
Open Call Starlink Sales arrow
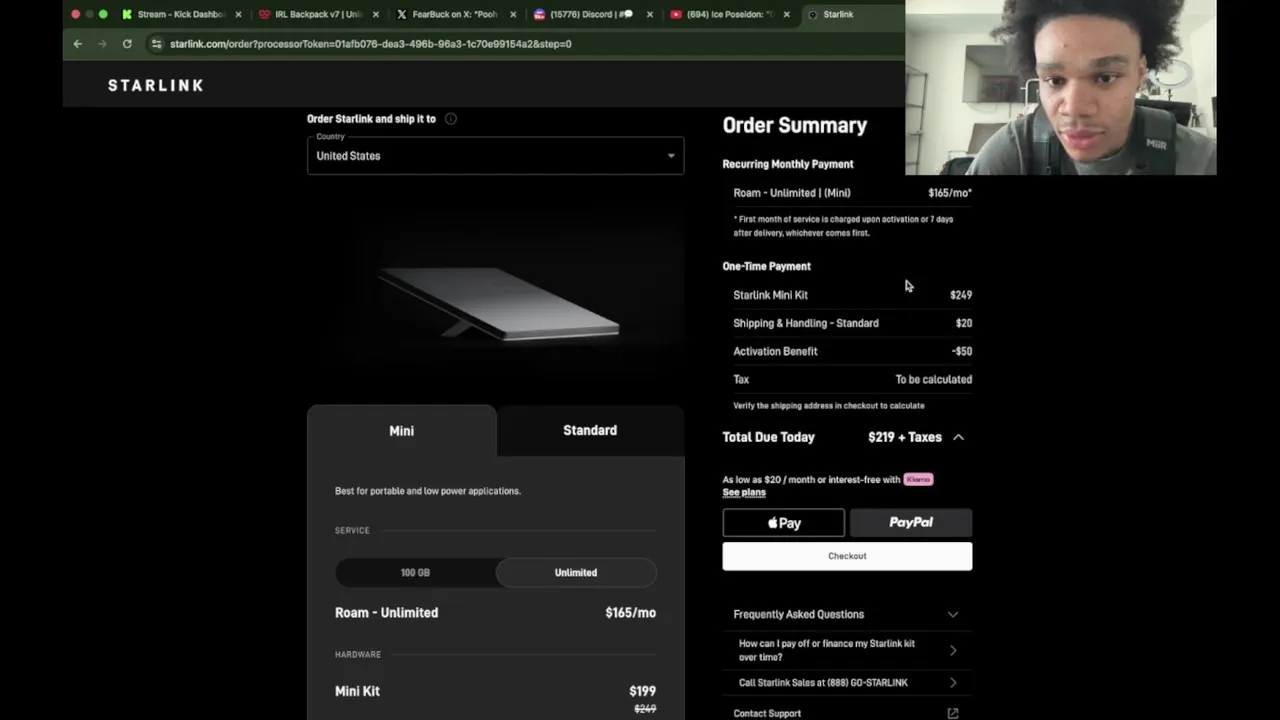coord(952,683)
